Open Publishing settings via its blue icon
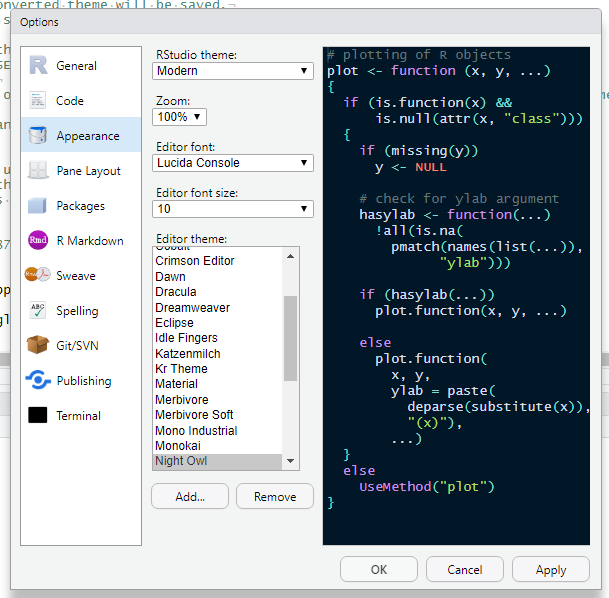 38,381
